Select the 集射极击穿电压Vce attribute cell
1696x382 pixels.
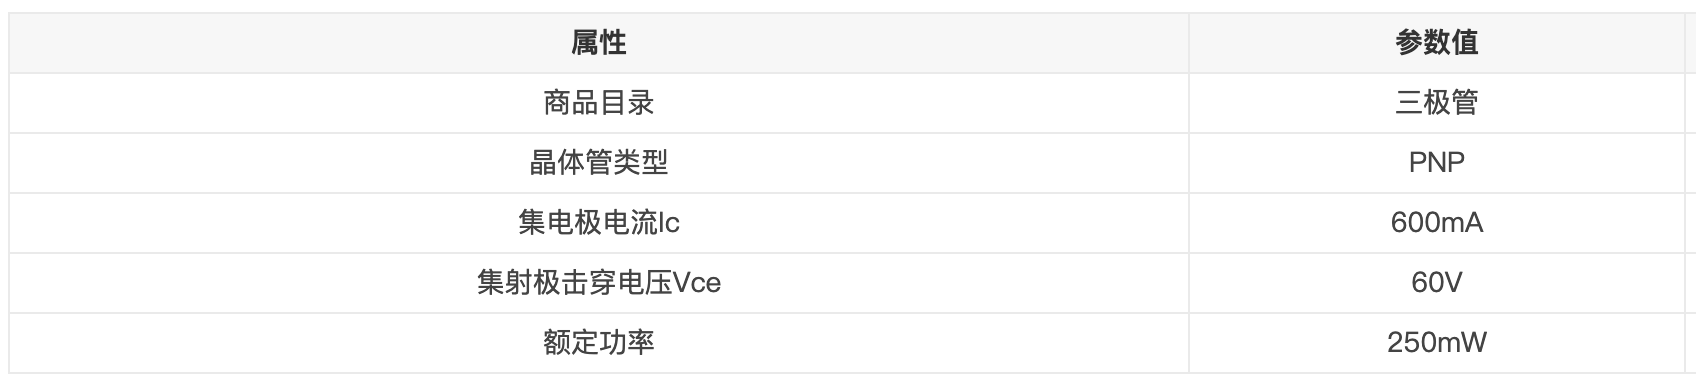(599, 283)
